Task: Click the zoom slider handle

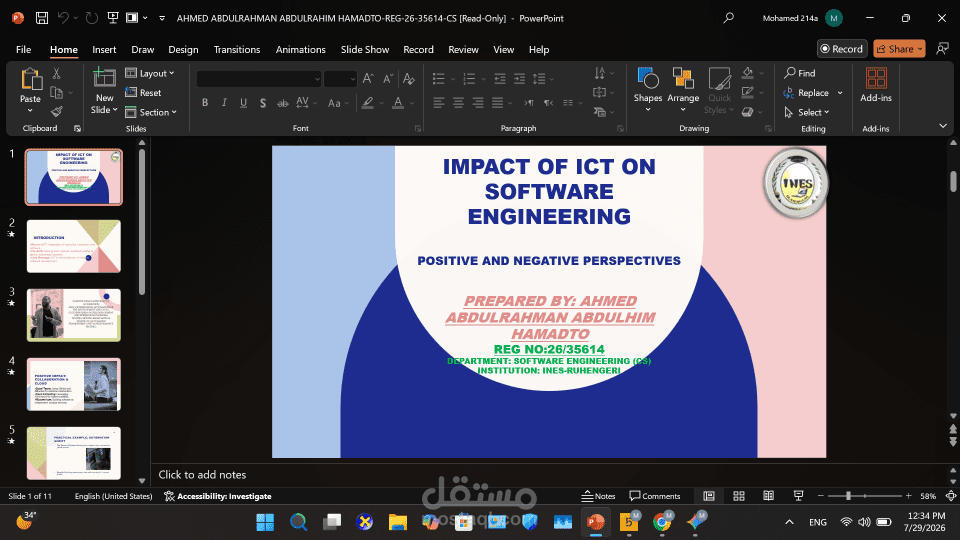Action: (x=848, y=496)
